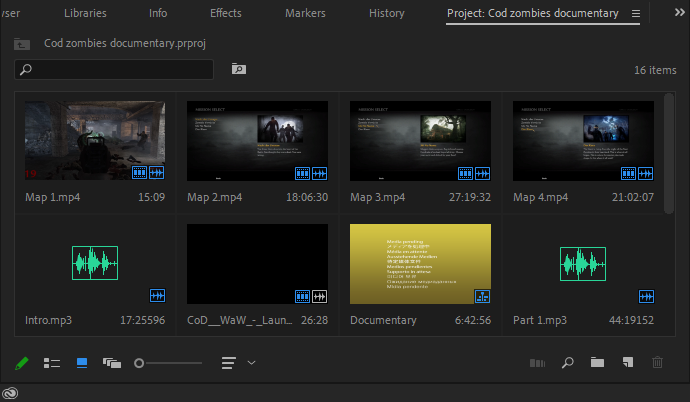Click Automate to Sequence icon
The width and height of the screenshot is (690, 402).
[537, 363]
